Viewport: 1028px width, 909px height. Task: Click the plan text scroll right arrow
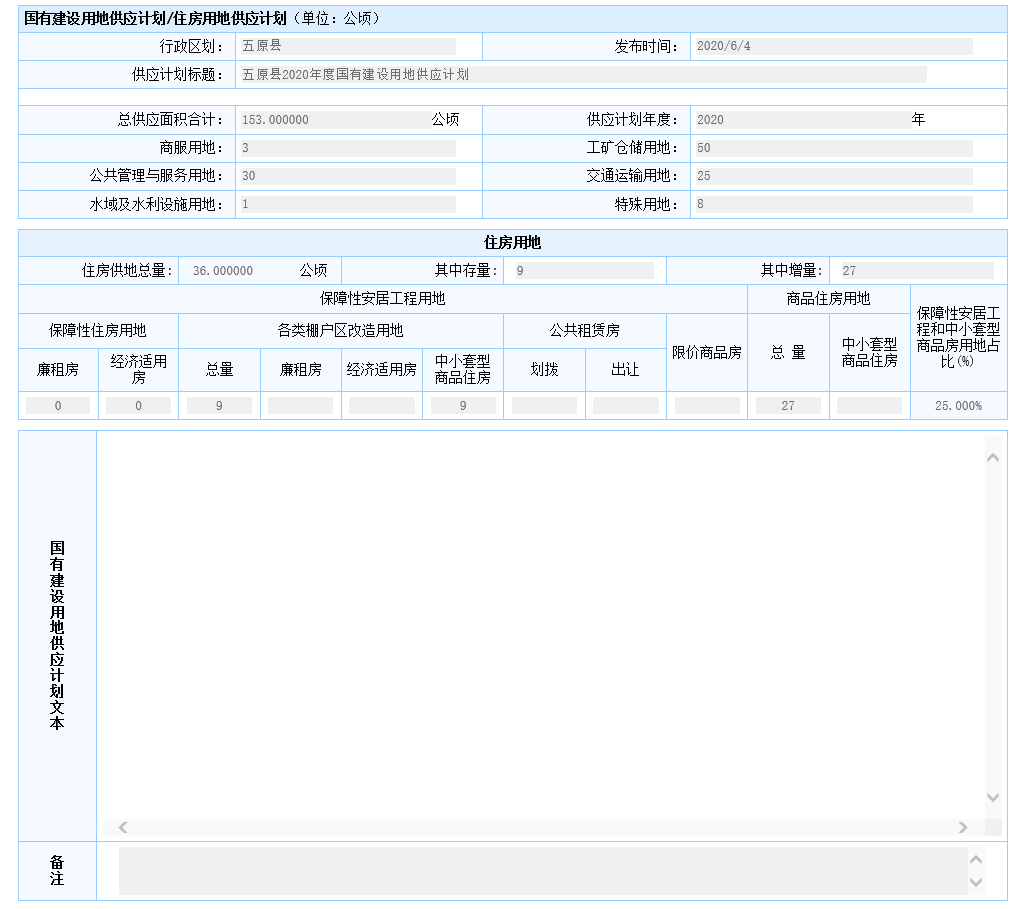click(x=963, y=827)
